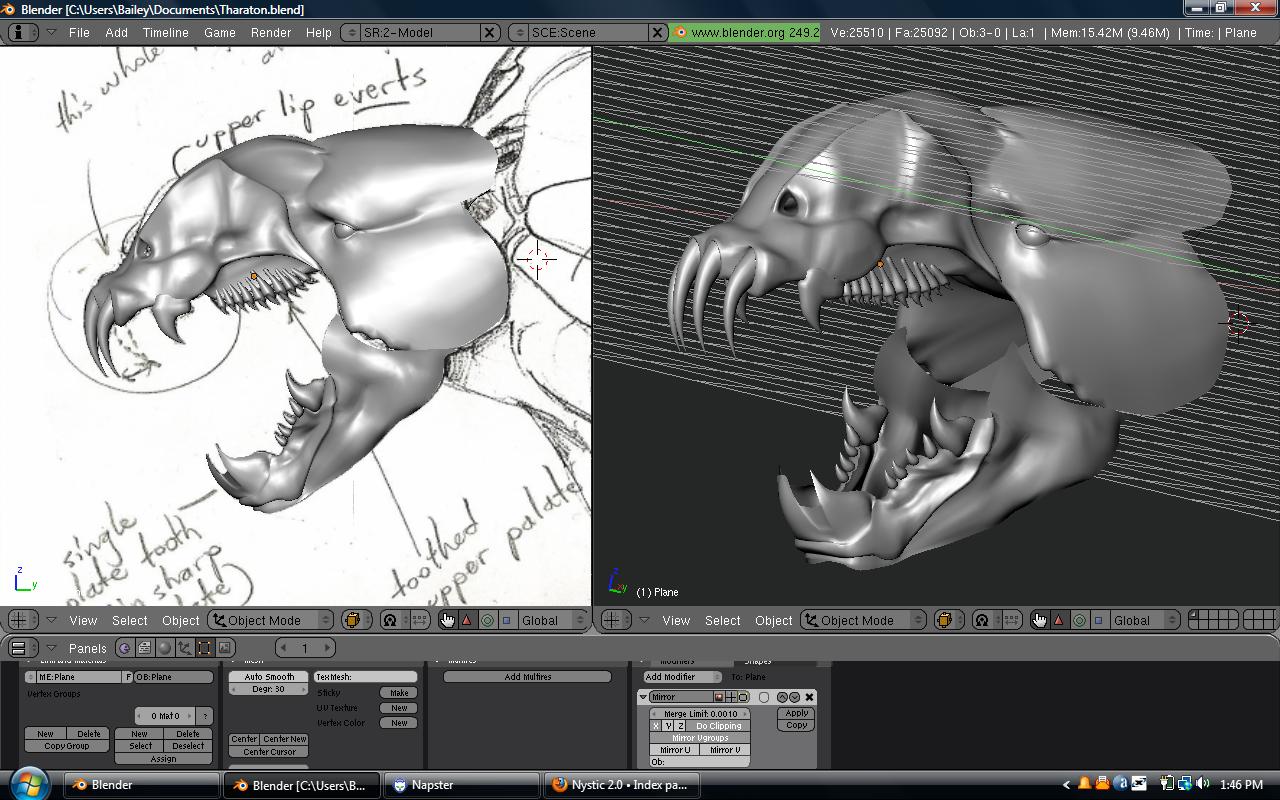Open the Object Mode dropdown in left viewport

coord(270,620)
